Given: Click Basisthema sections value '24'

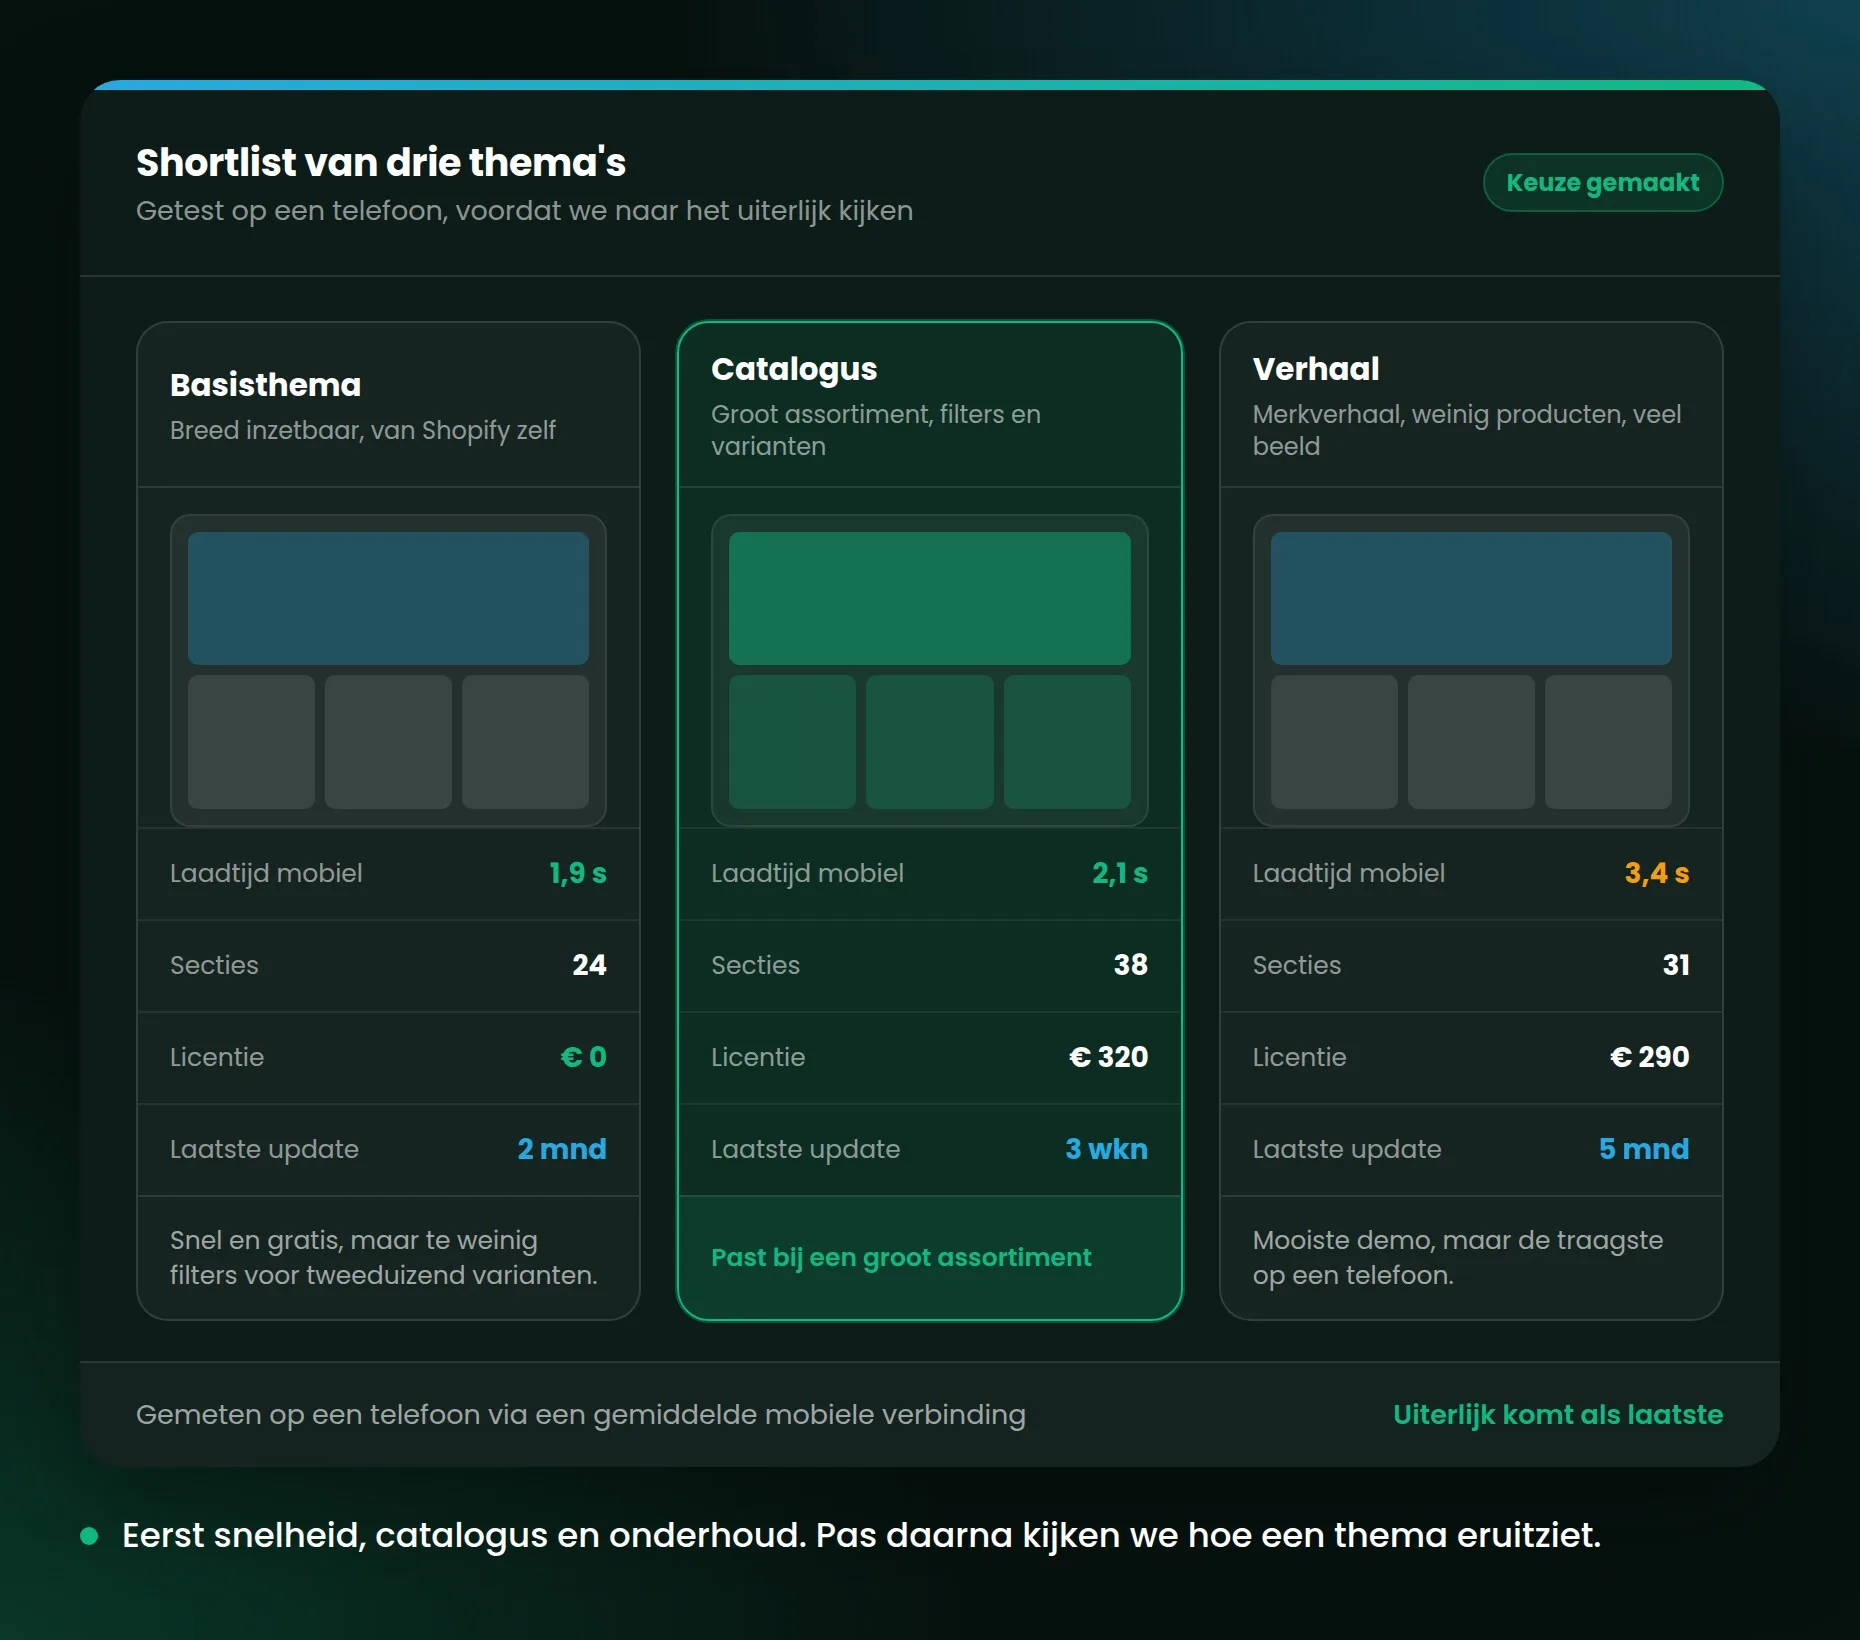Looking at the screenshot, I should [x=589, y=965].
